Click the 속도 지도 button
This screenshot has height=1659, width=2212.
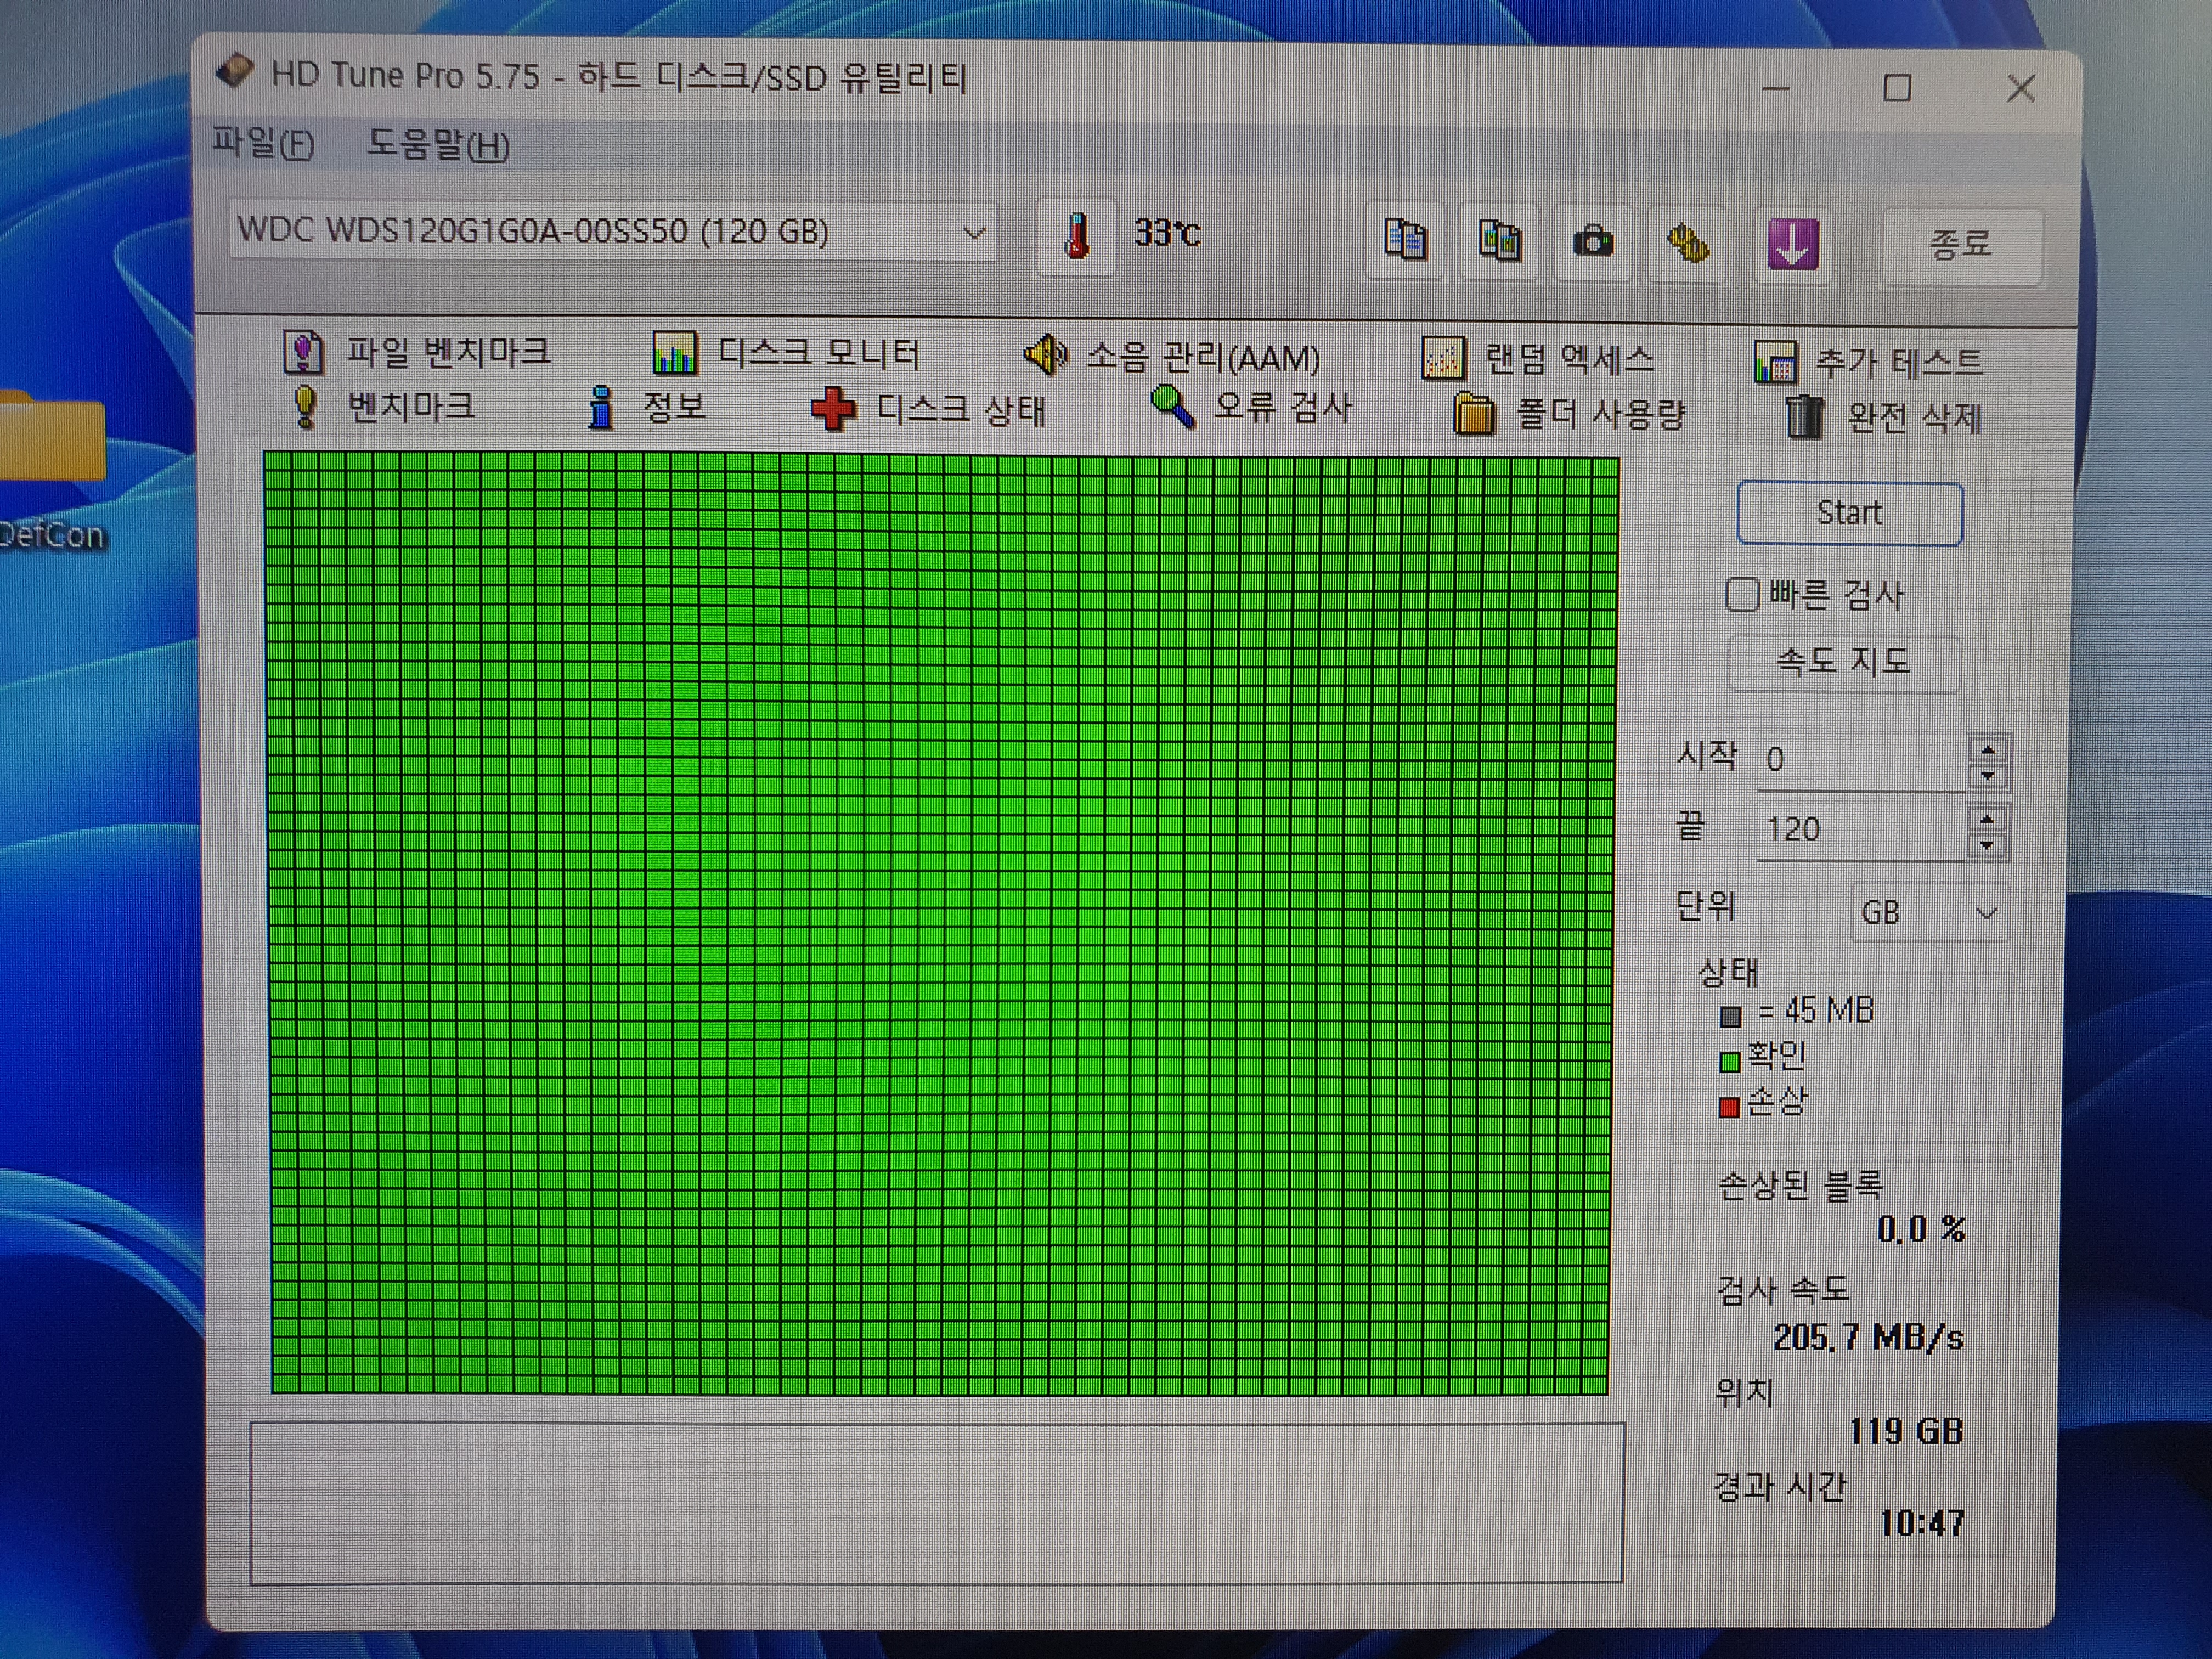click(x=1843, y=662)
